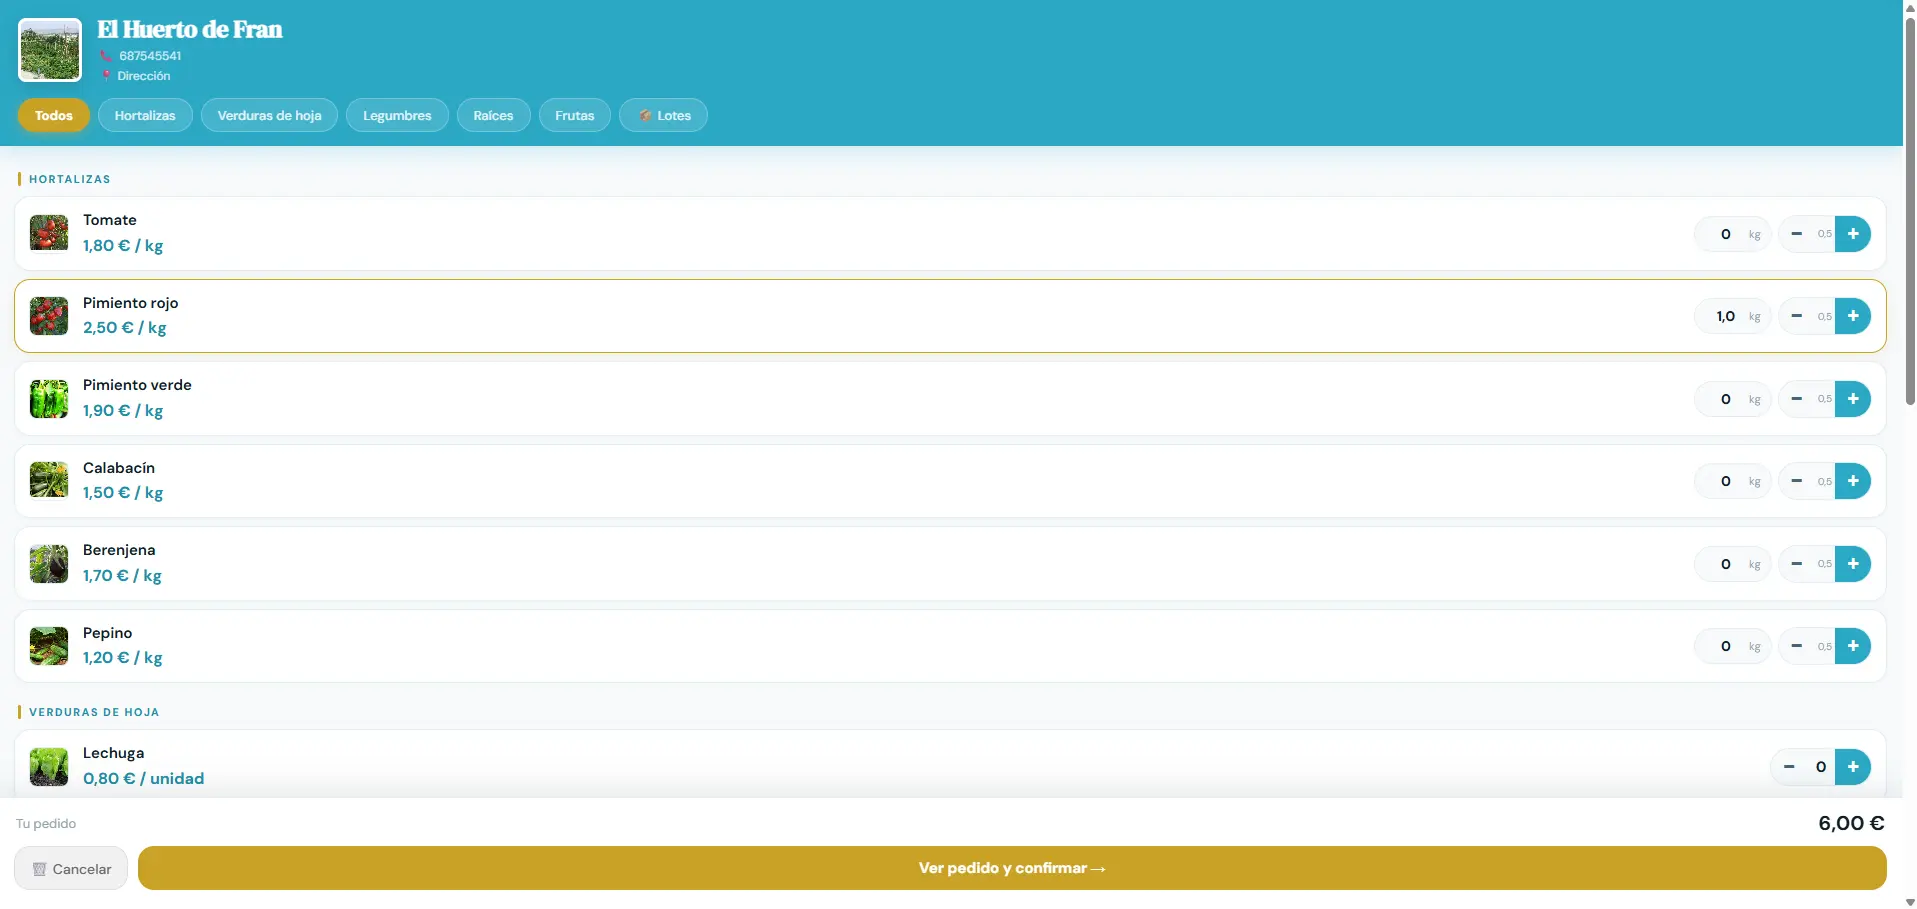
Task: Open the Lotes category with box icon
Action: click(x=663, y=116)
